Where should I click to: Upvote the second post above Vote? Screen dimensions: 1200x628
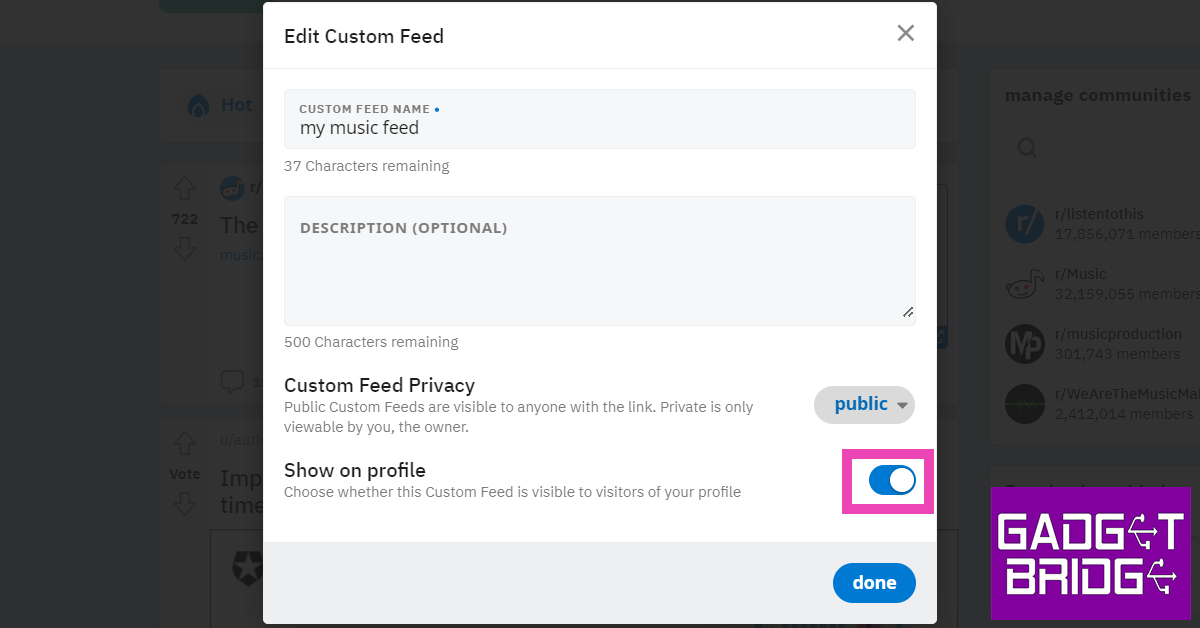[185, 443]
